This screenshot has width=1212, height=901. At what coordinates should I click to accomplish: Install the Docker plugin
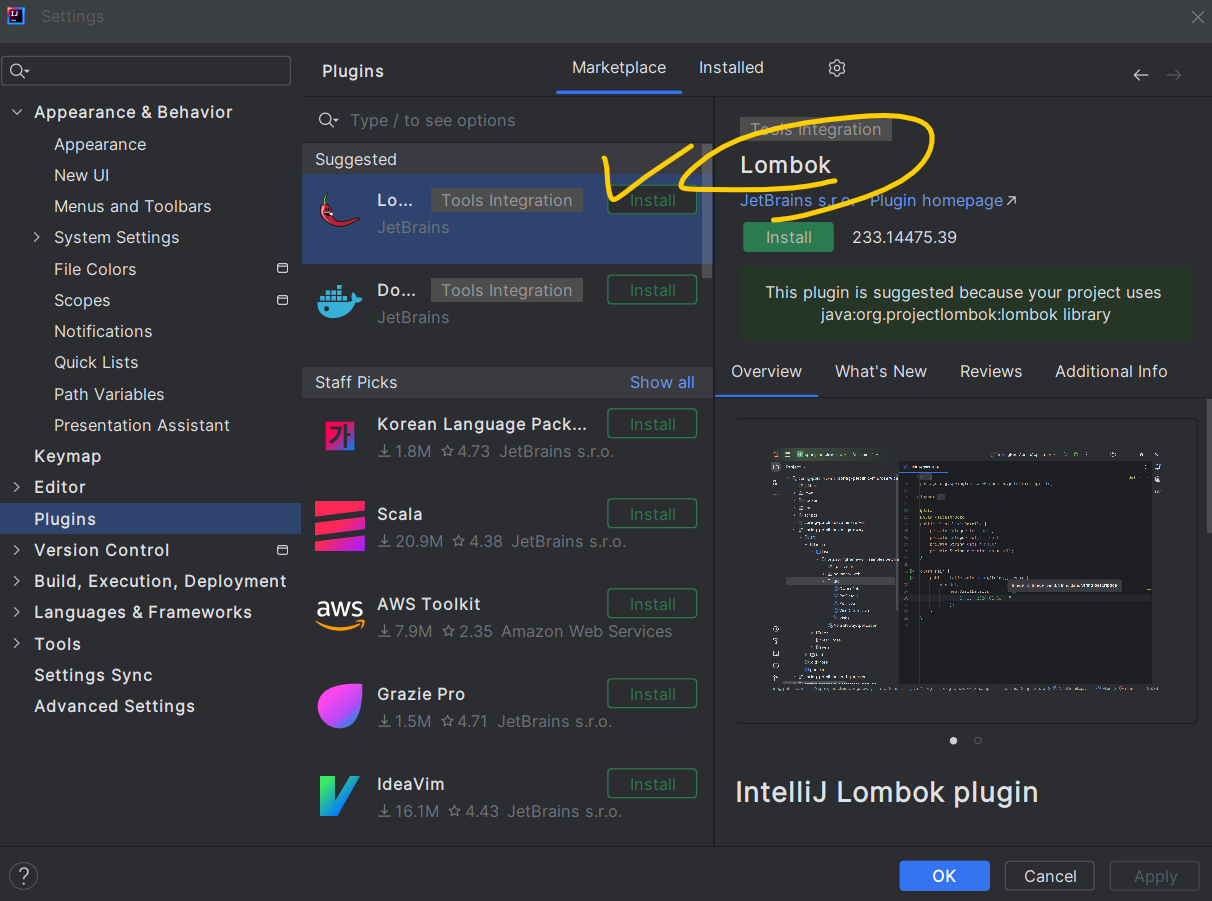pos(653,290)
